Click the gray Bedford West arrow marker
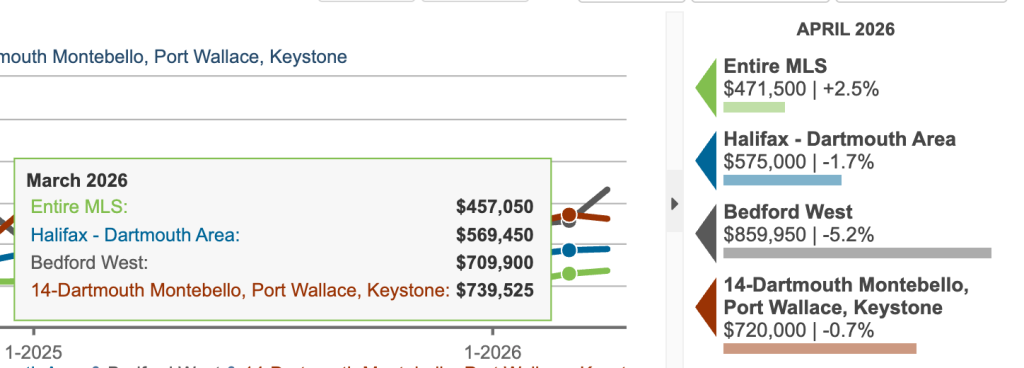The width and height of the screenshot is (1024, 368). tap(706, 232)
